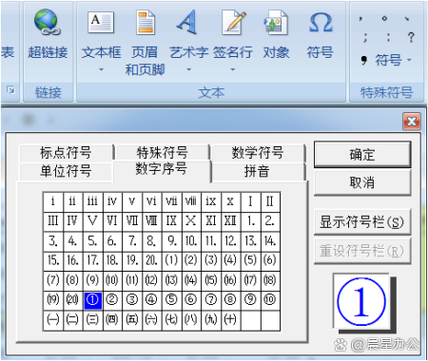Insert the comma special symbol in ribbon
The image size is (428, 361).
coord(361,19)
